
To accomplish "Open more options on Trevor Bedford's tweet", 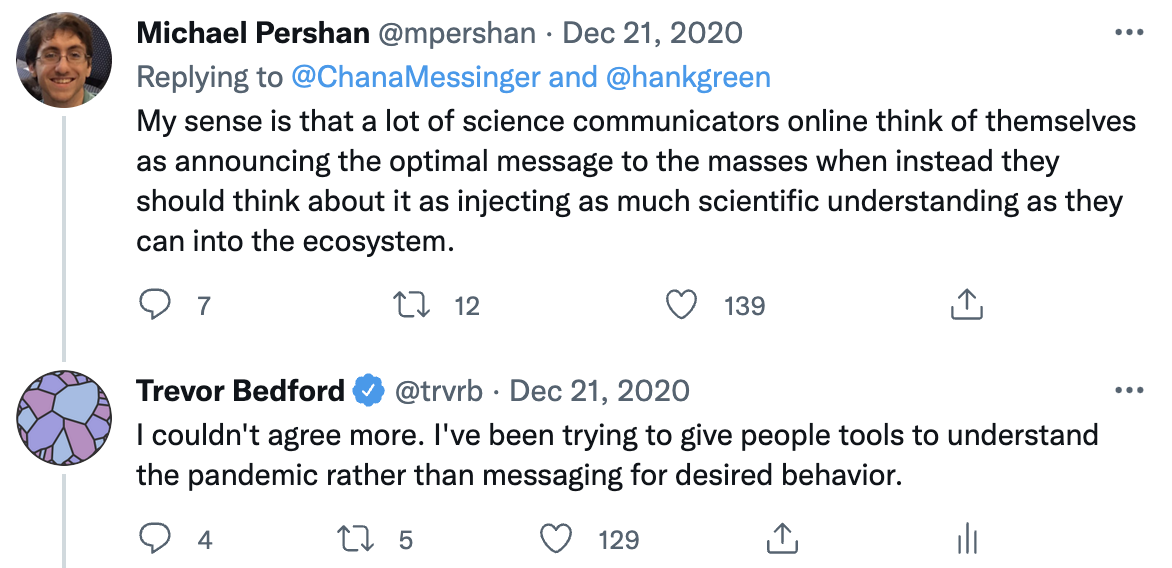I will [x=1128, y=389].
